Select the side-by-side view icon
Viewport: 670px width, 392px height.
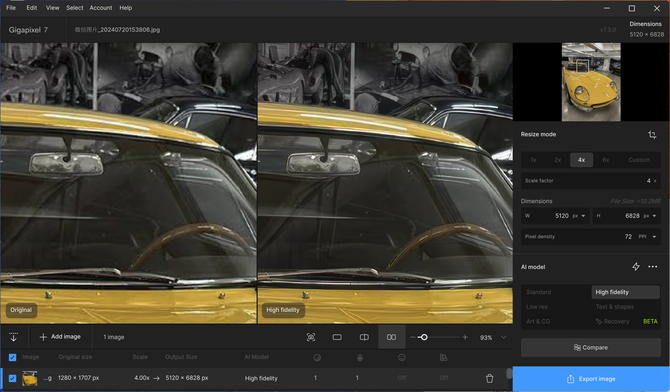[391, 337]
